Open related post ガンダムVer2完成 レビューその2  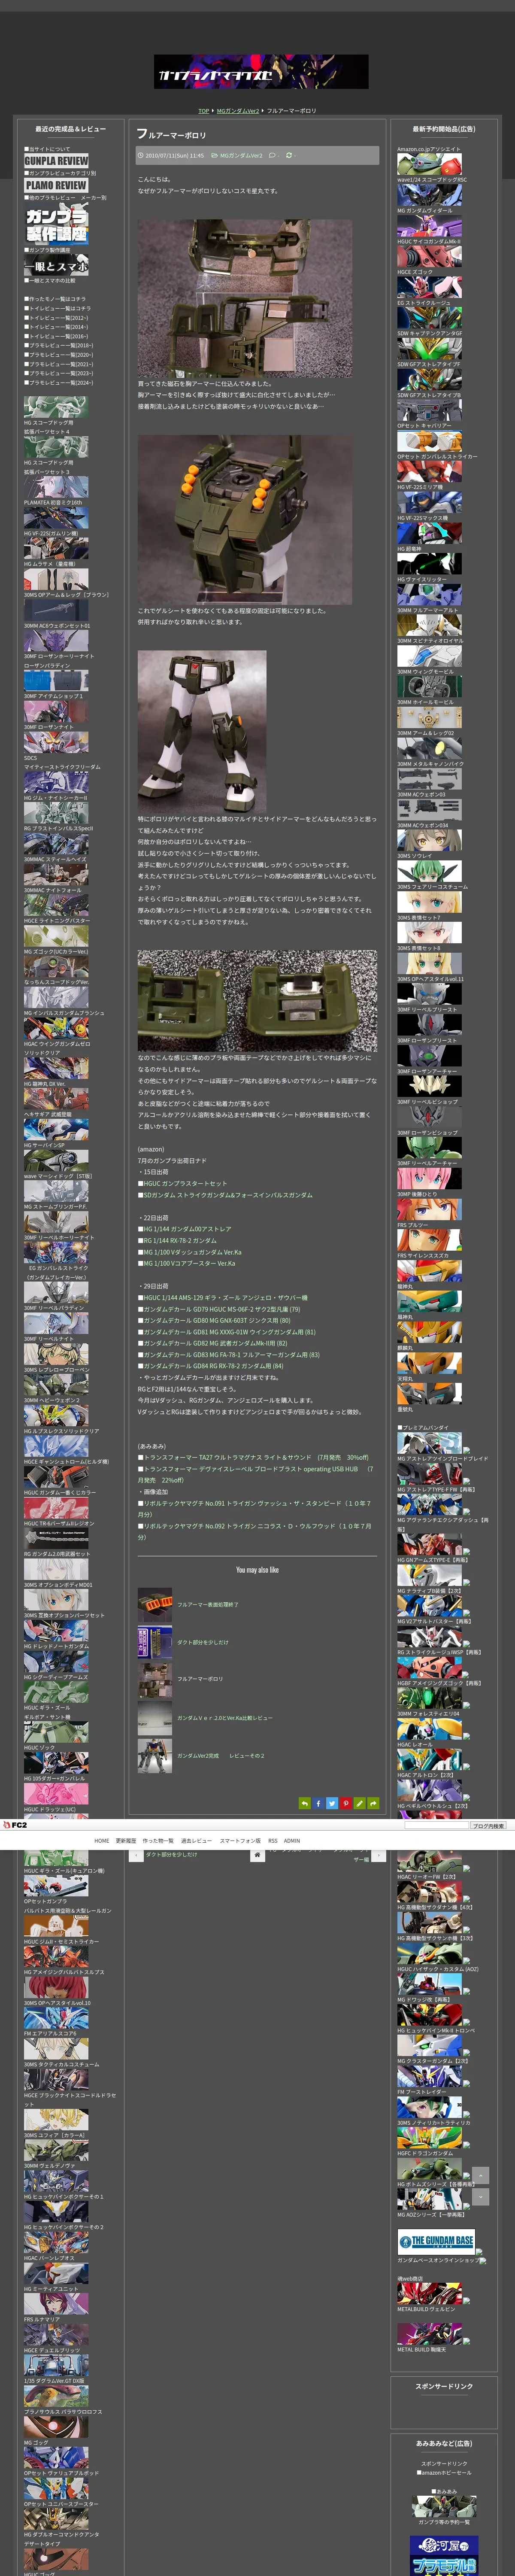pos(221,1755)
